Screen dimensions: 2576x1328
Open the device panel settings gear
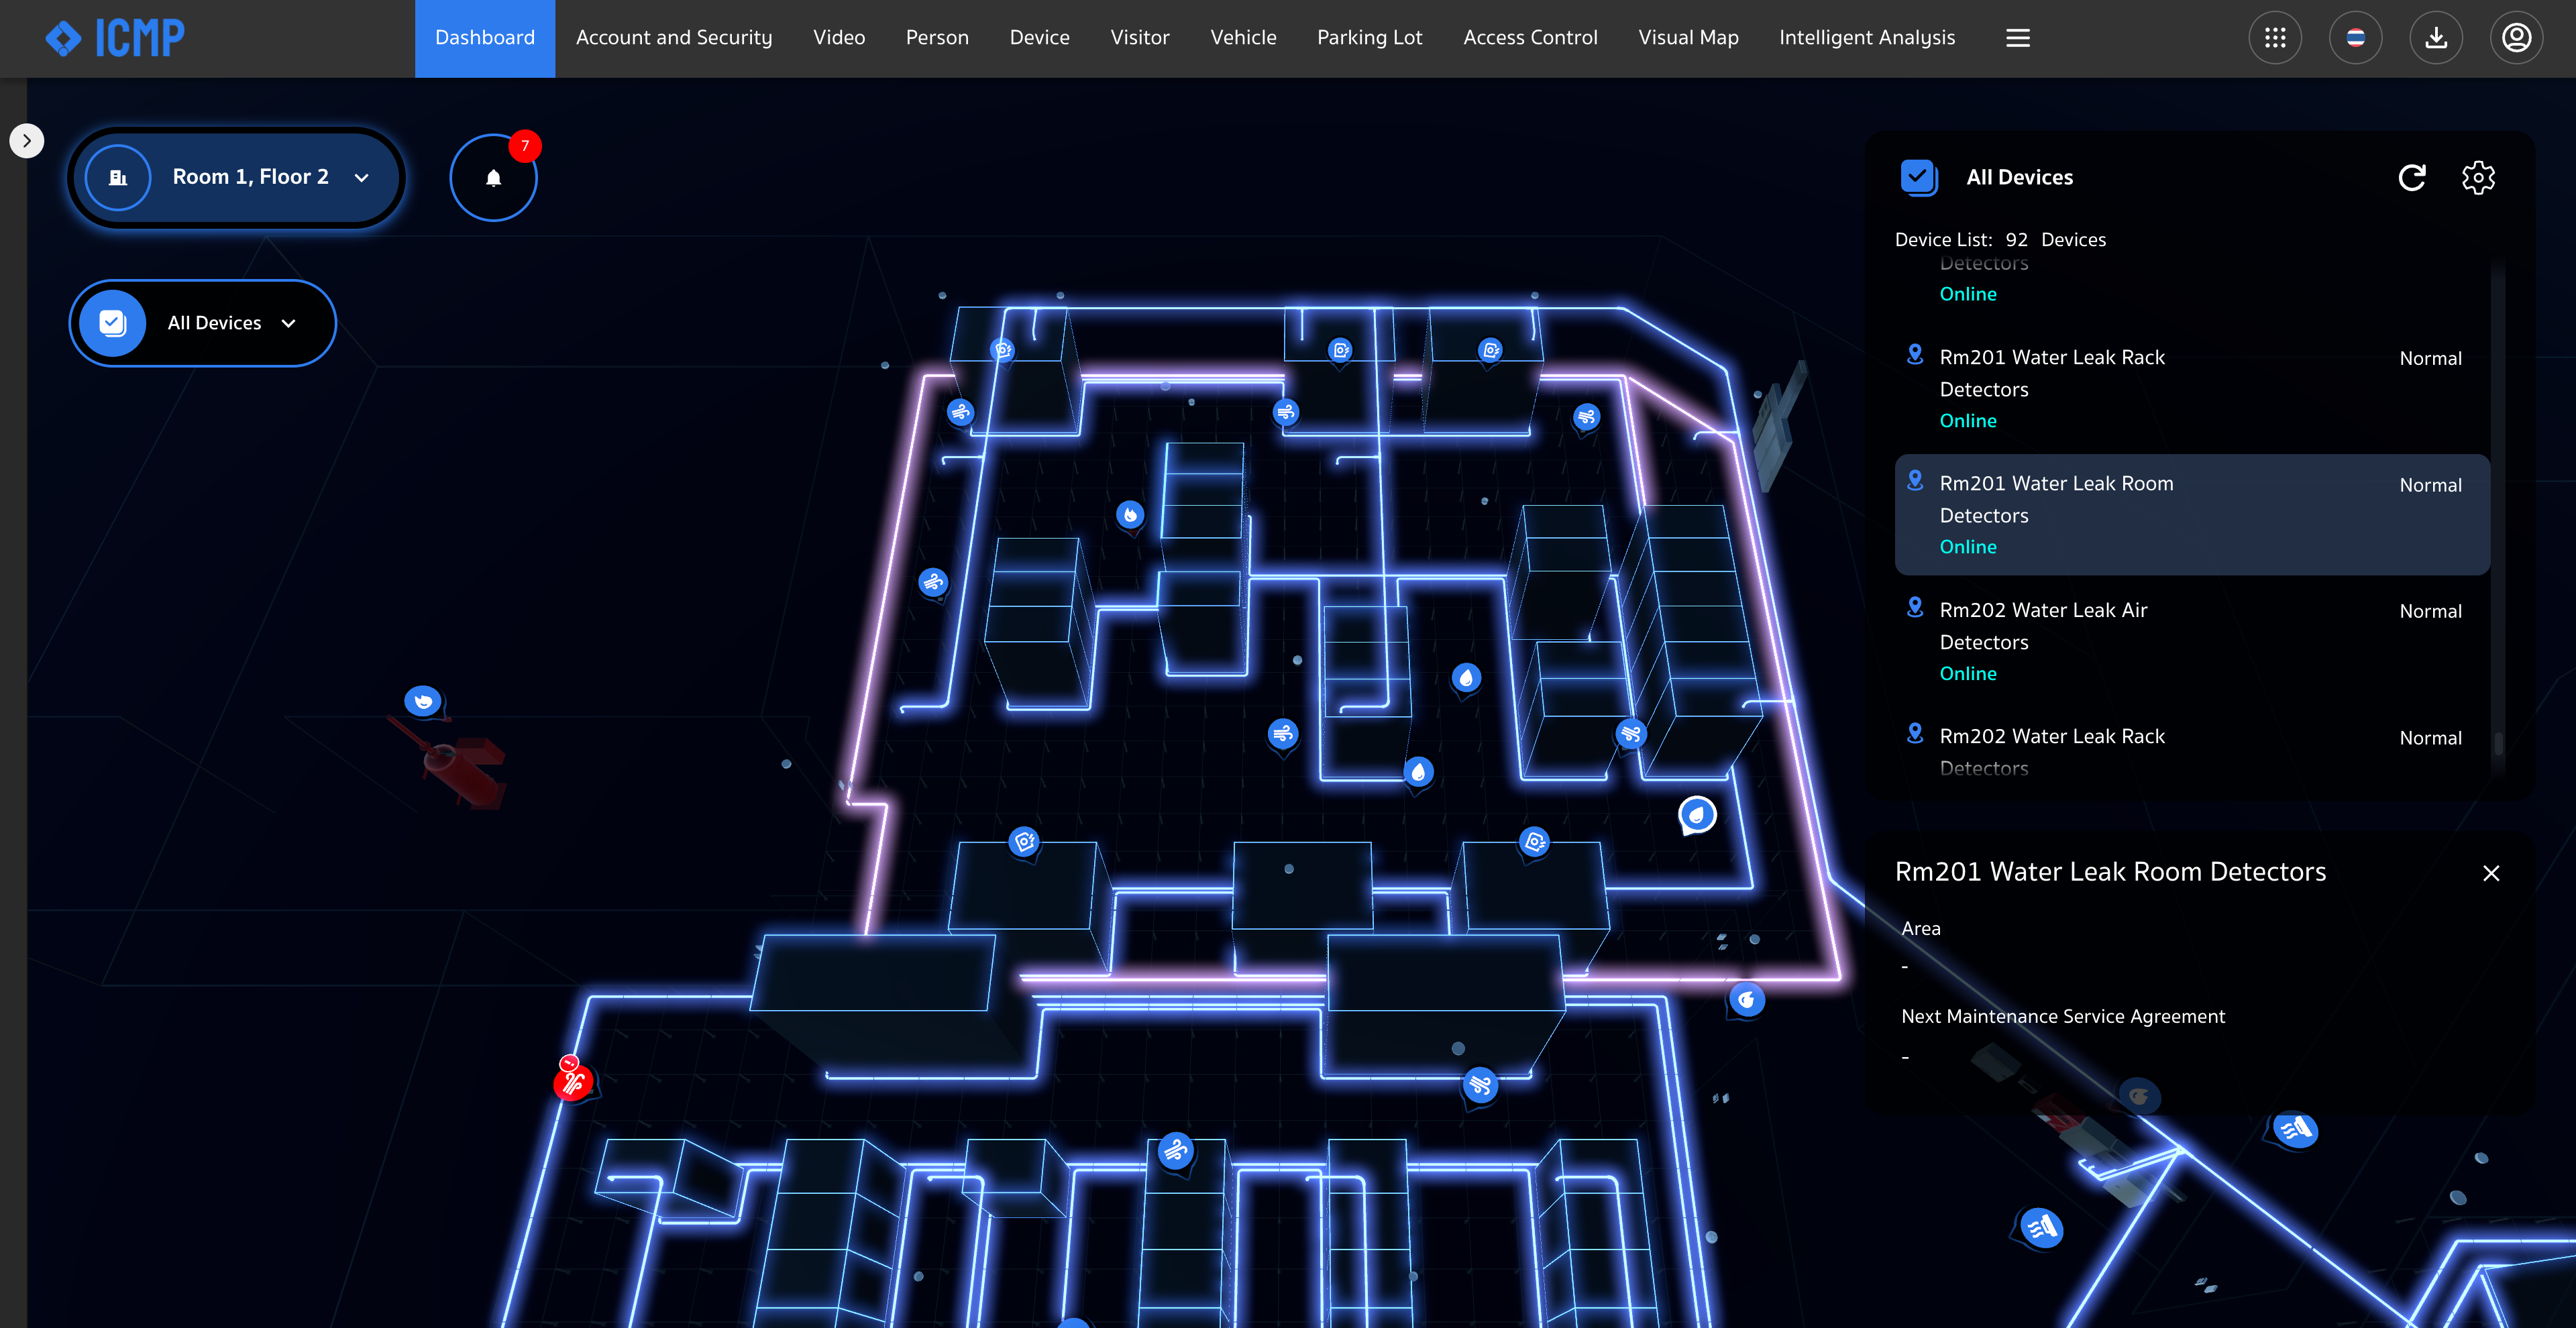click(2478, 177)
